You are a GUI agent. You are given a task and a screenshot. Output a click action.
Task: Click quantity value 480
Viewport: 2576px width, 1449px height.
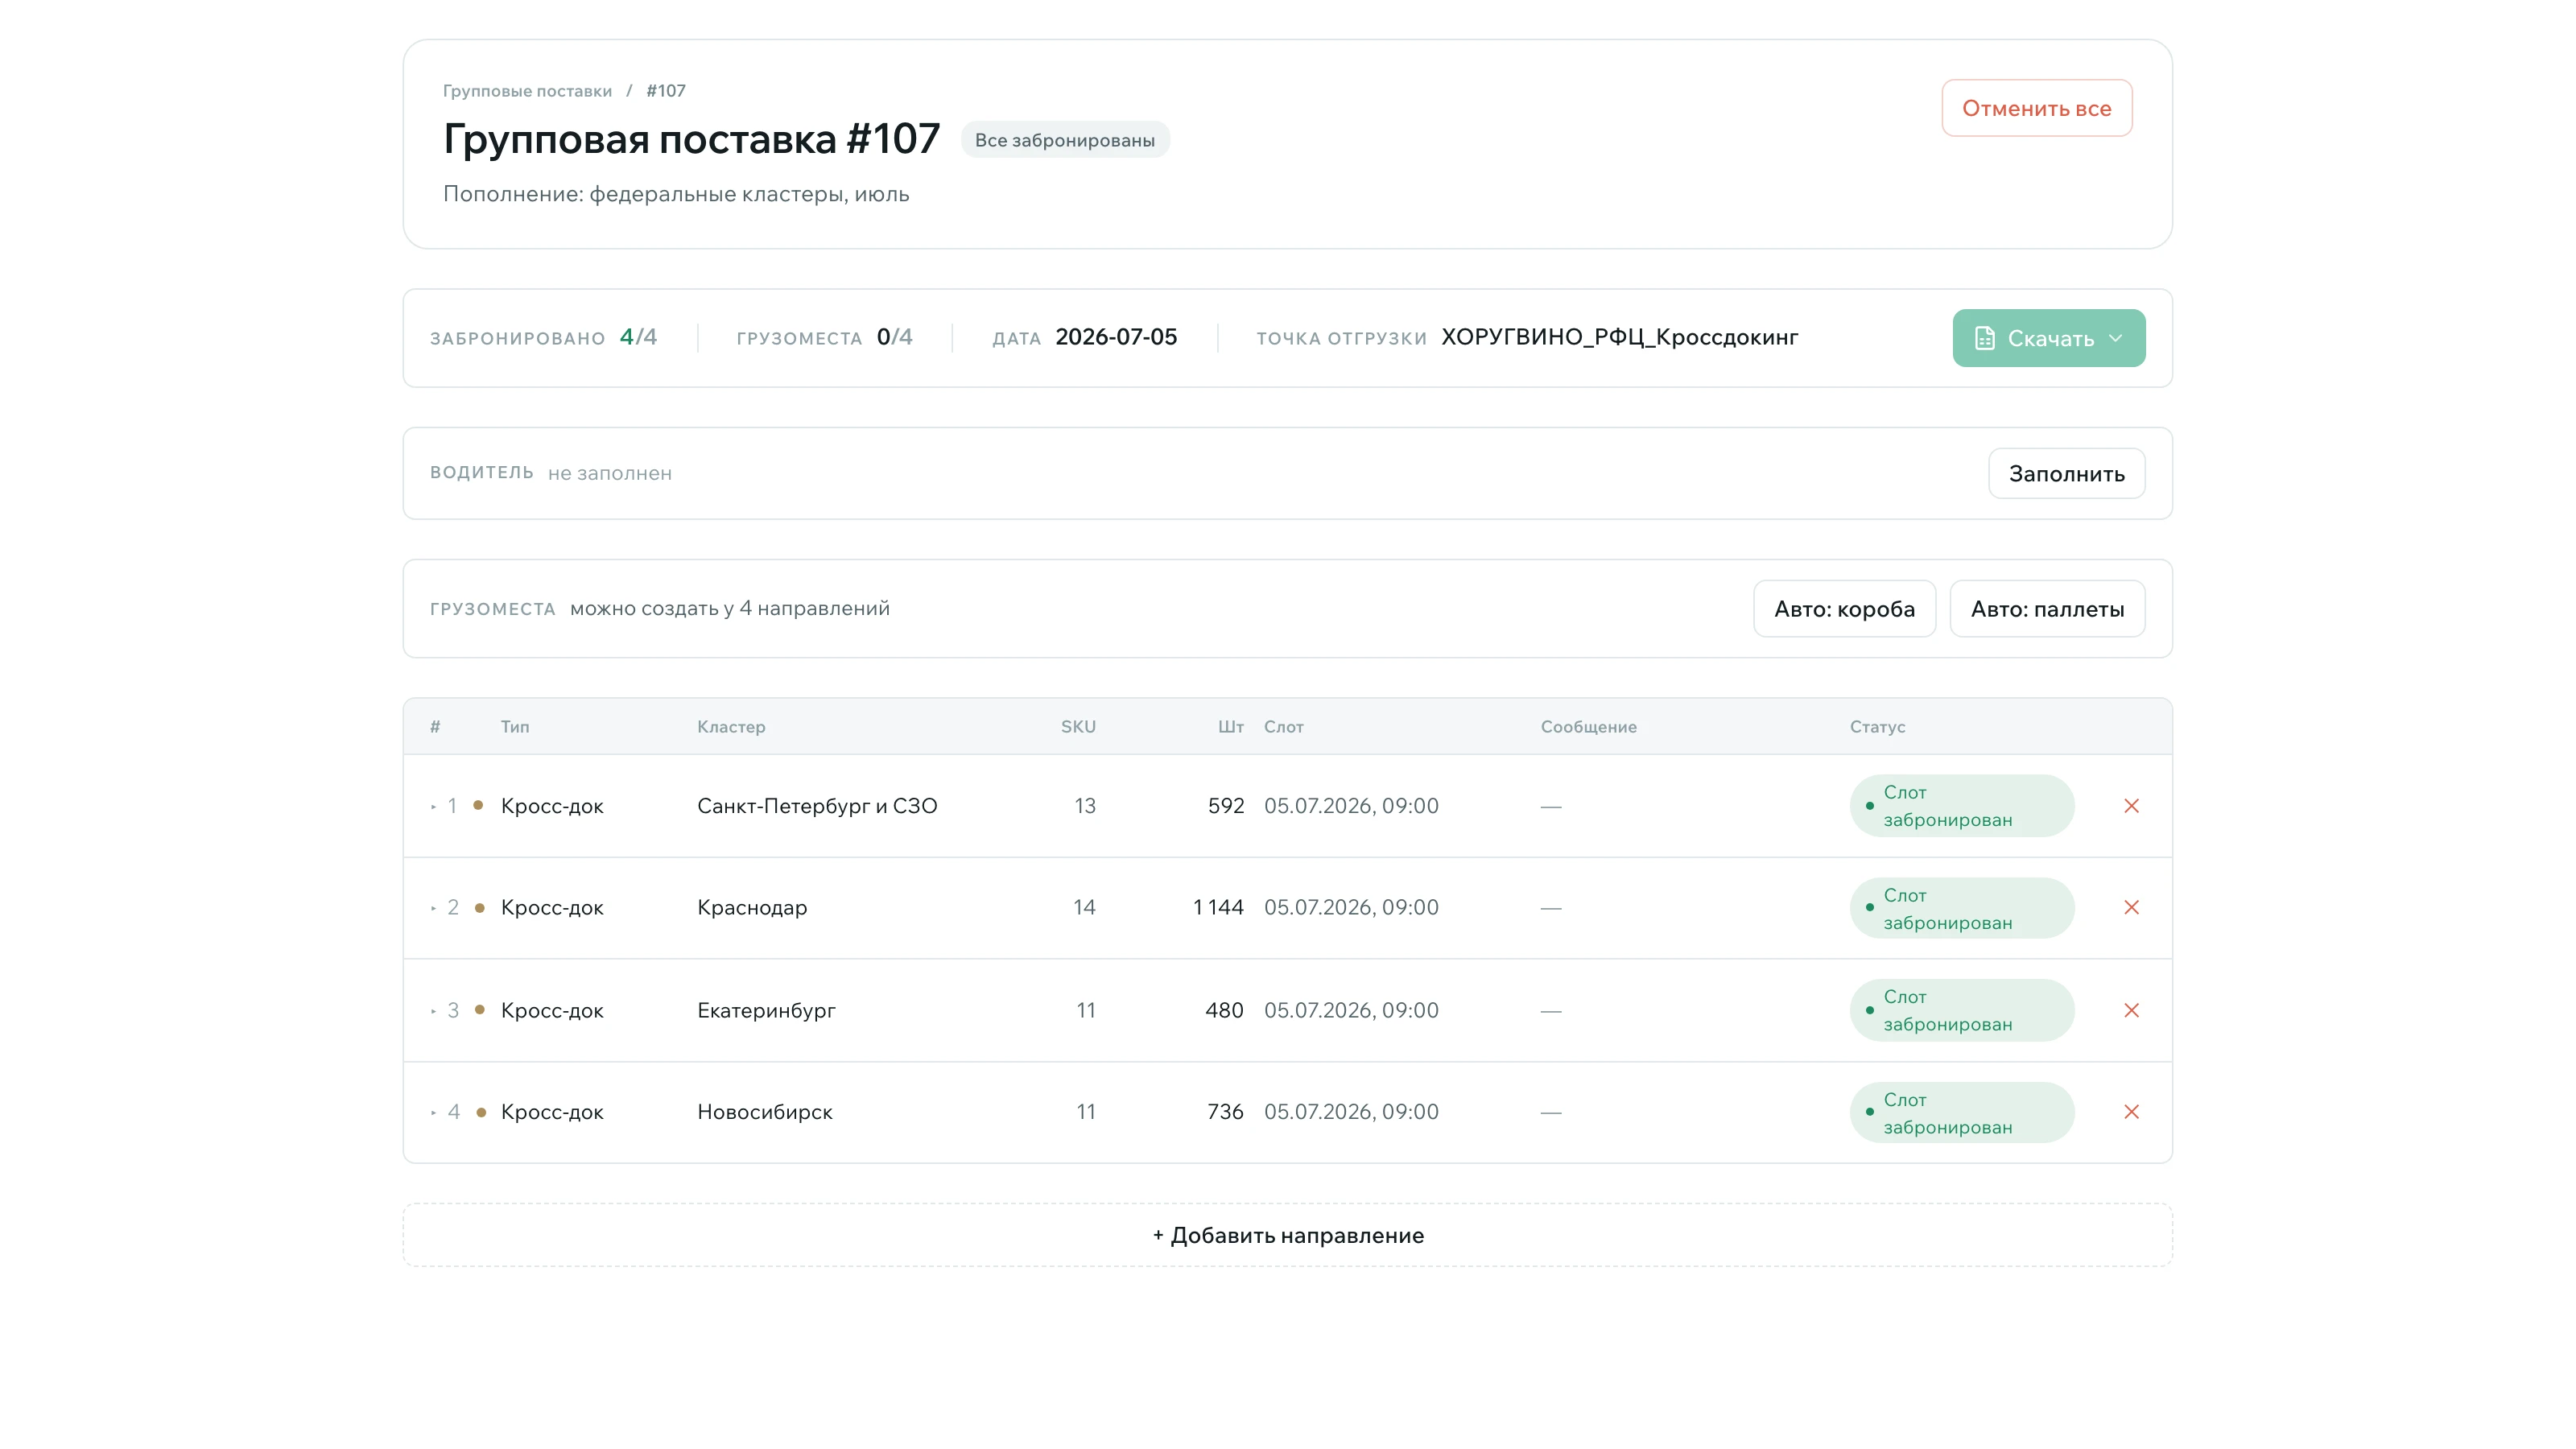1224,1011
